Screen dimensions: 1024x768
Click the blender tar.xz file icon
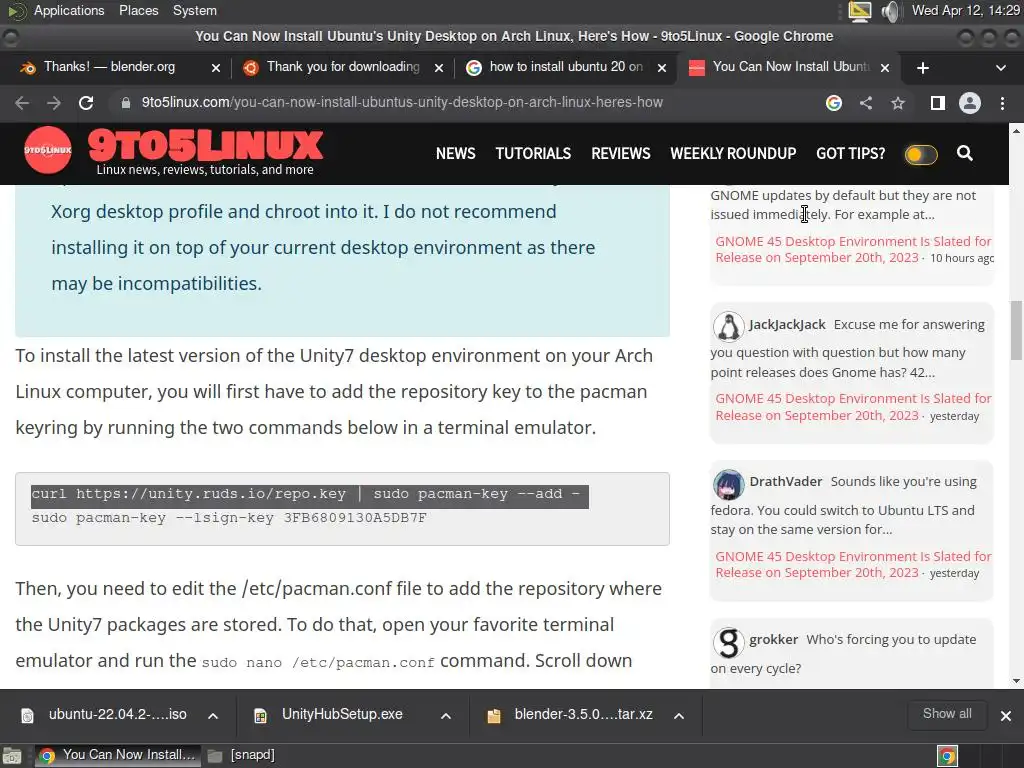[x=494, y=716]
